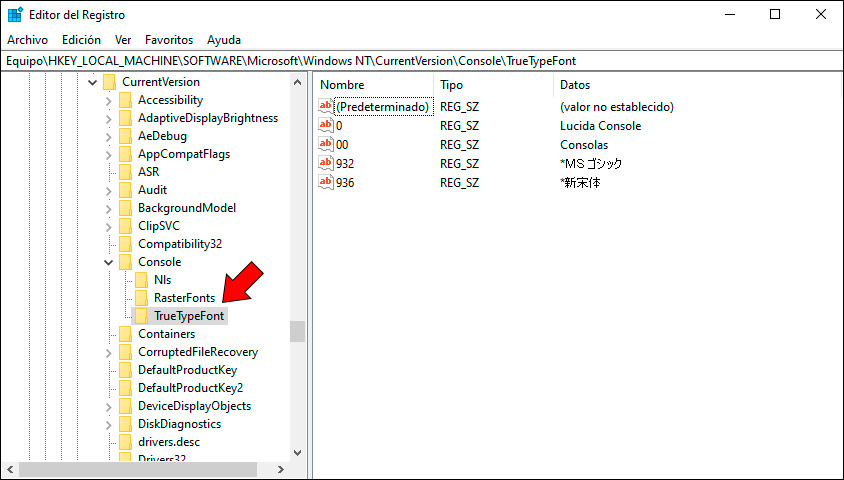Screen dimensions: 844x480
Task: Select the Audit folder icon
Action: coord(125,190)
